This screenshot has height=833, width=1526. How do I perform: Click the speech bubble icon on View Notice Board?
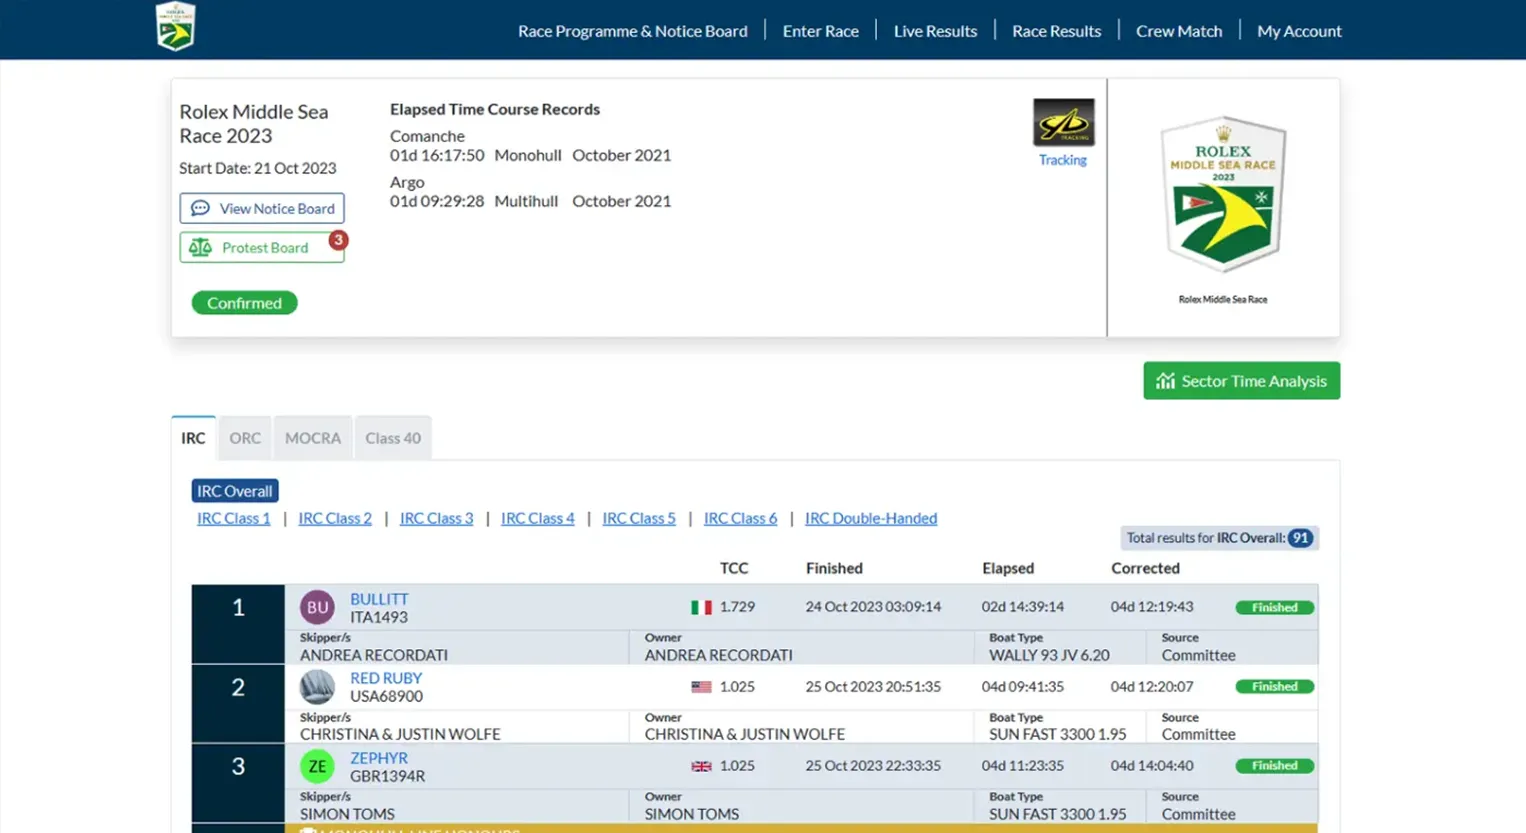click(200, 208)
